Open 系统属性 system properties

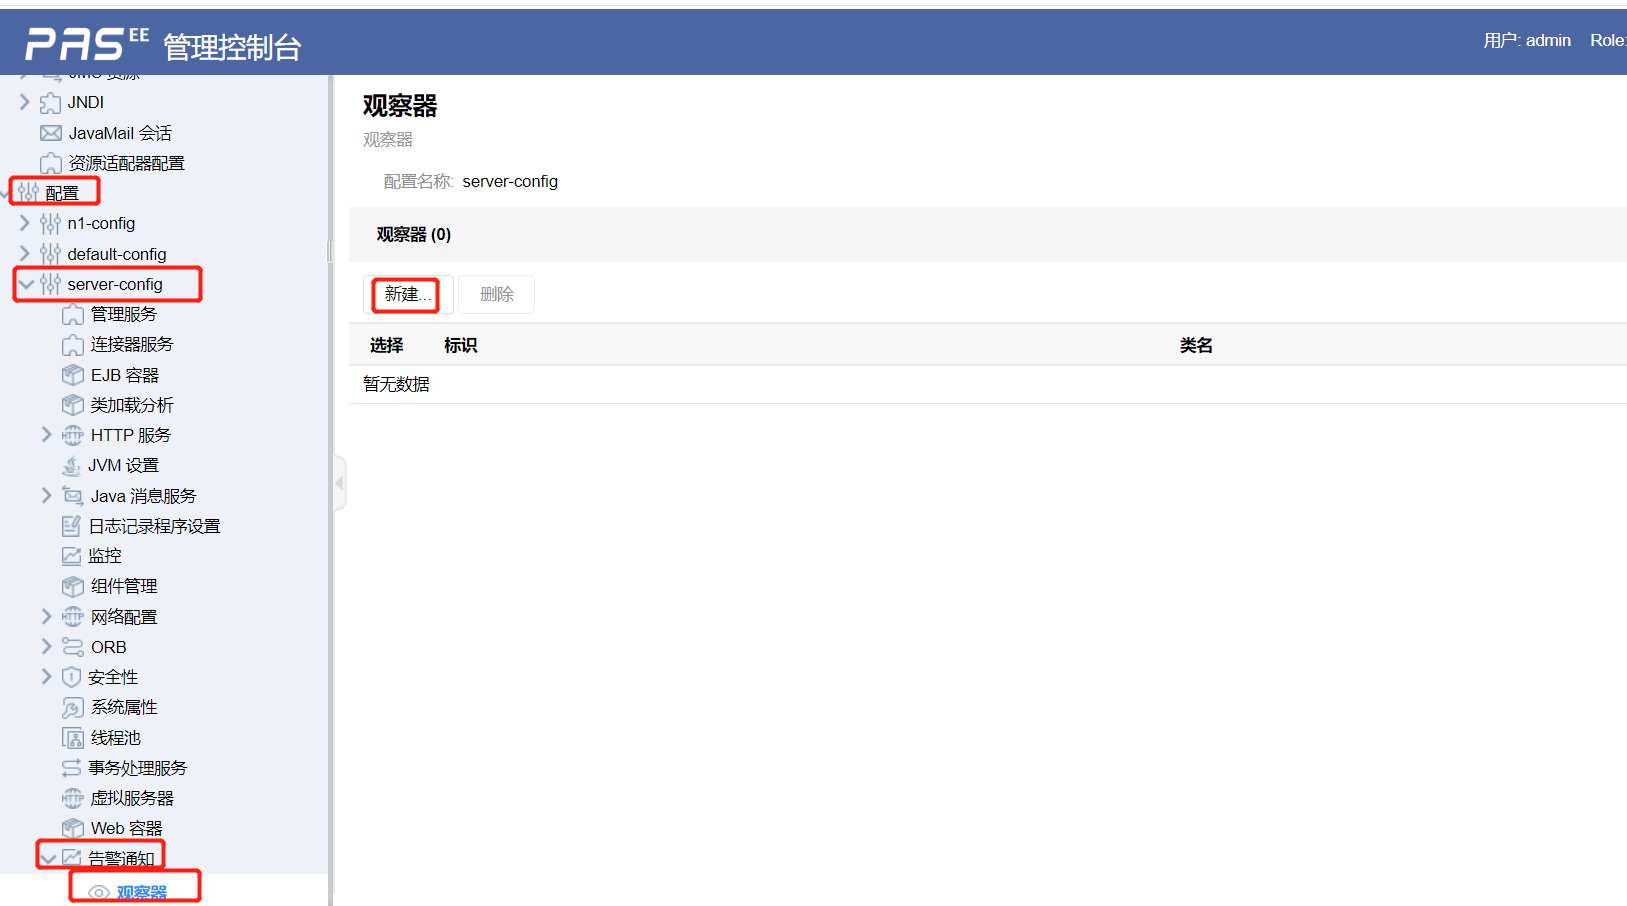(x=122, y=707)
